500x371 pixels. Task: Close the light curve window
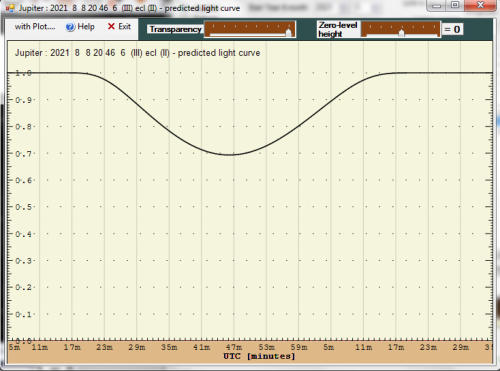480,5
